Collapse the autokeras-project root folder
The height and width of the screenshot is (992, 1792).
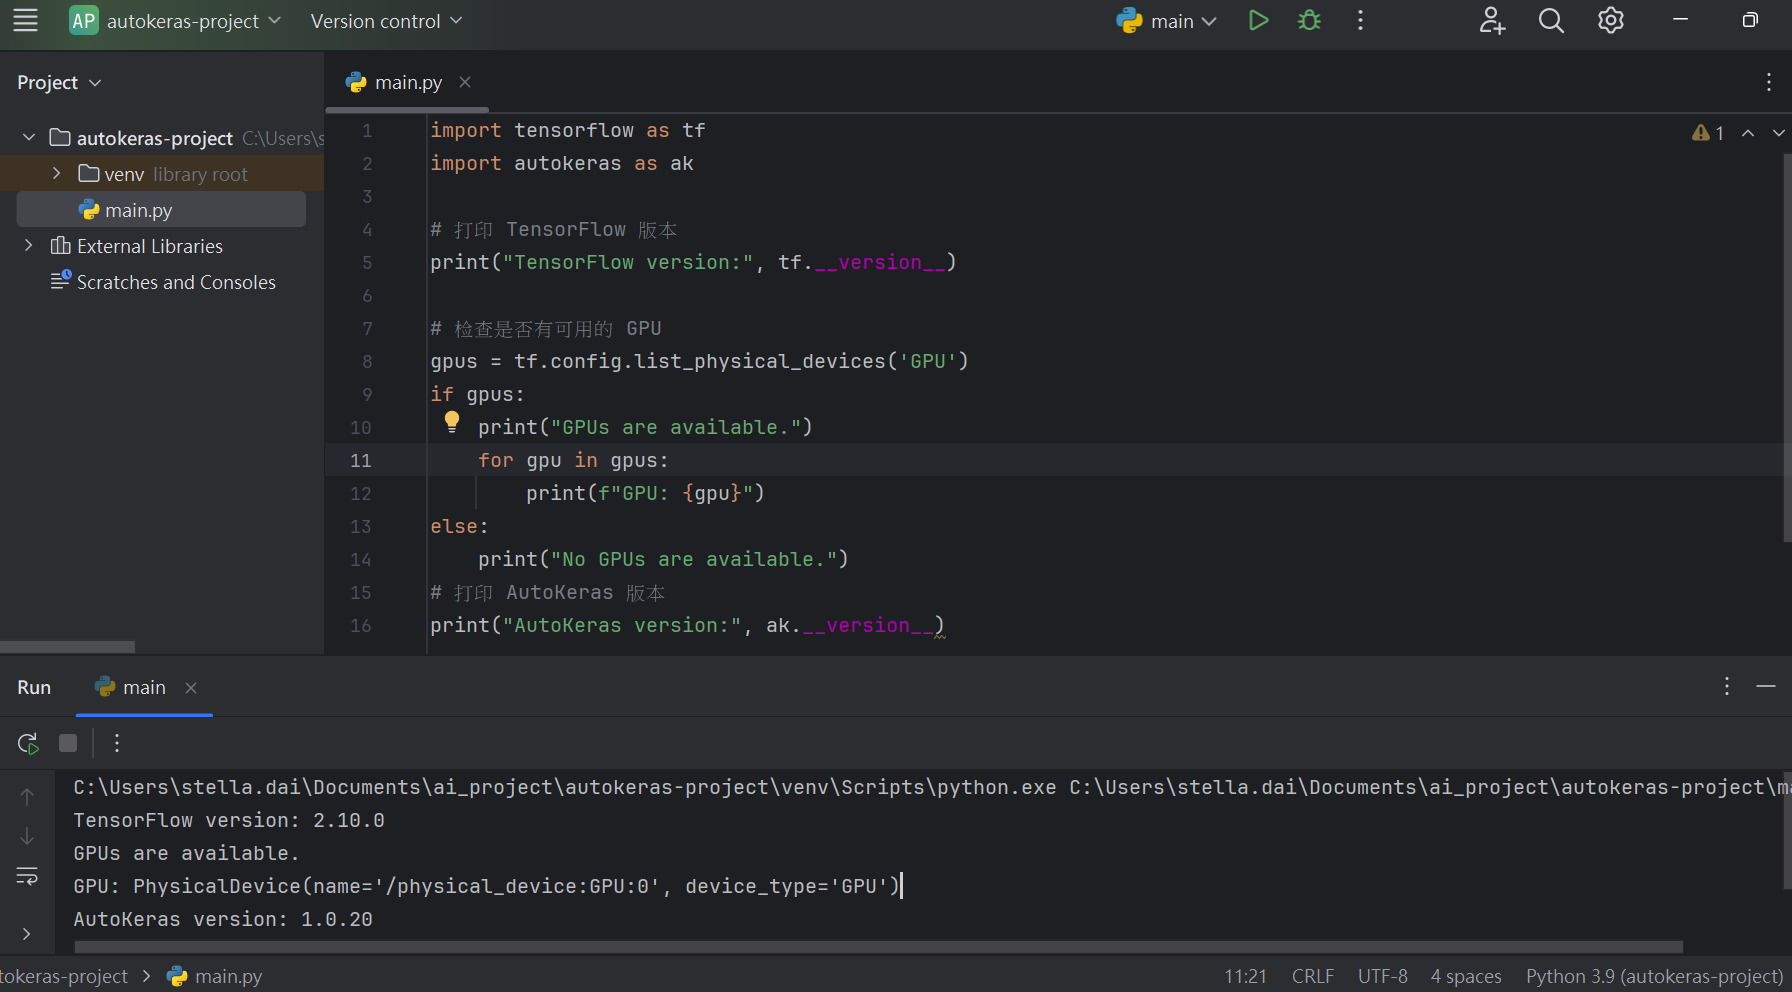pyautogui.click(x=29, y=137)
